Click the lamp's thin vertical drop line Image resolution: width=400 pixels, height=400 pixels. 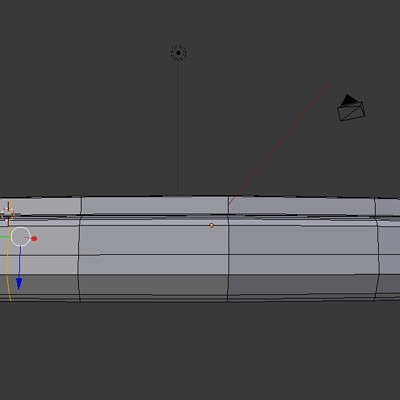[x=179, y=128]
